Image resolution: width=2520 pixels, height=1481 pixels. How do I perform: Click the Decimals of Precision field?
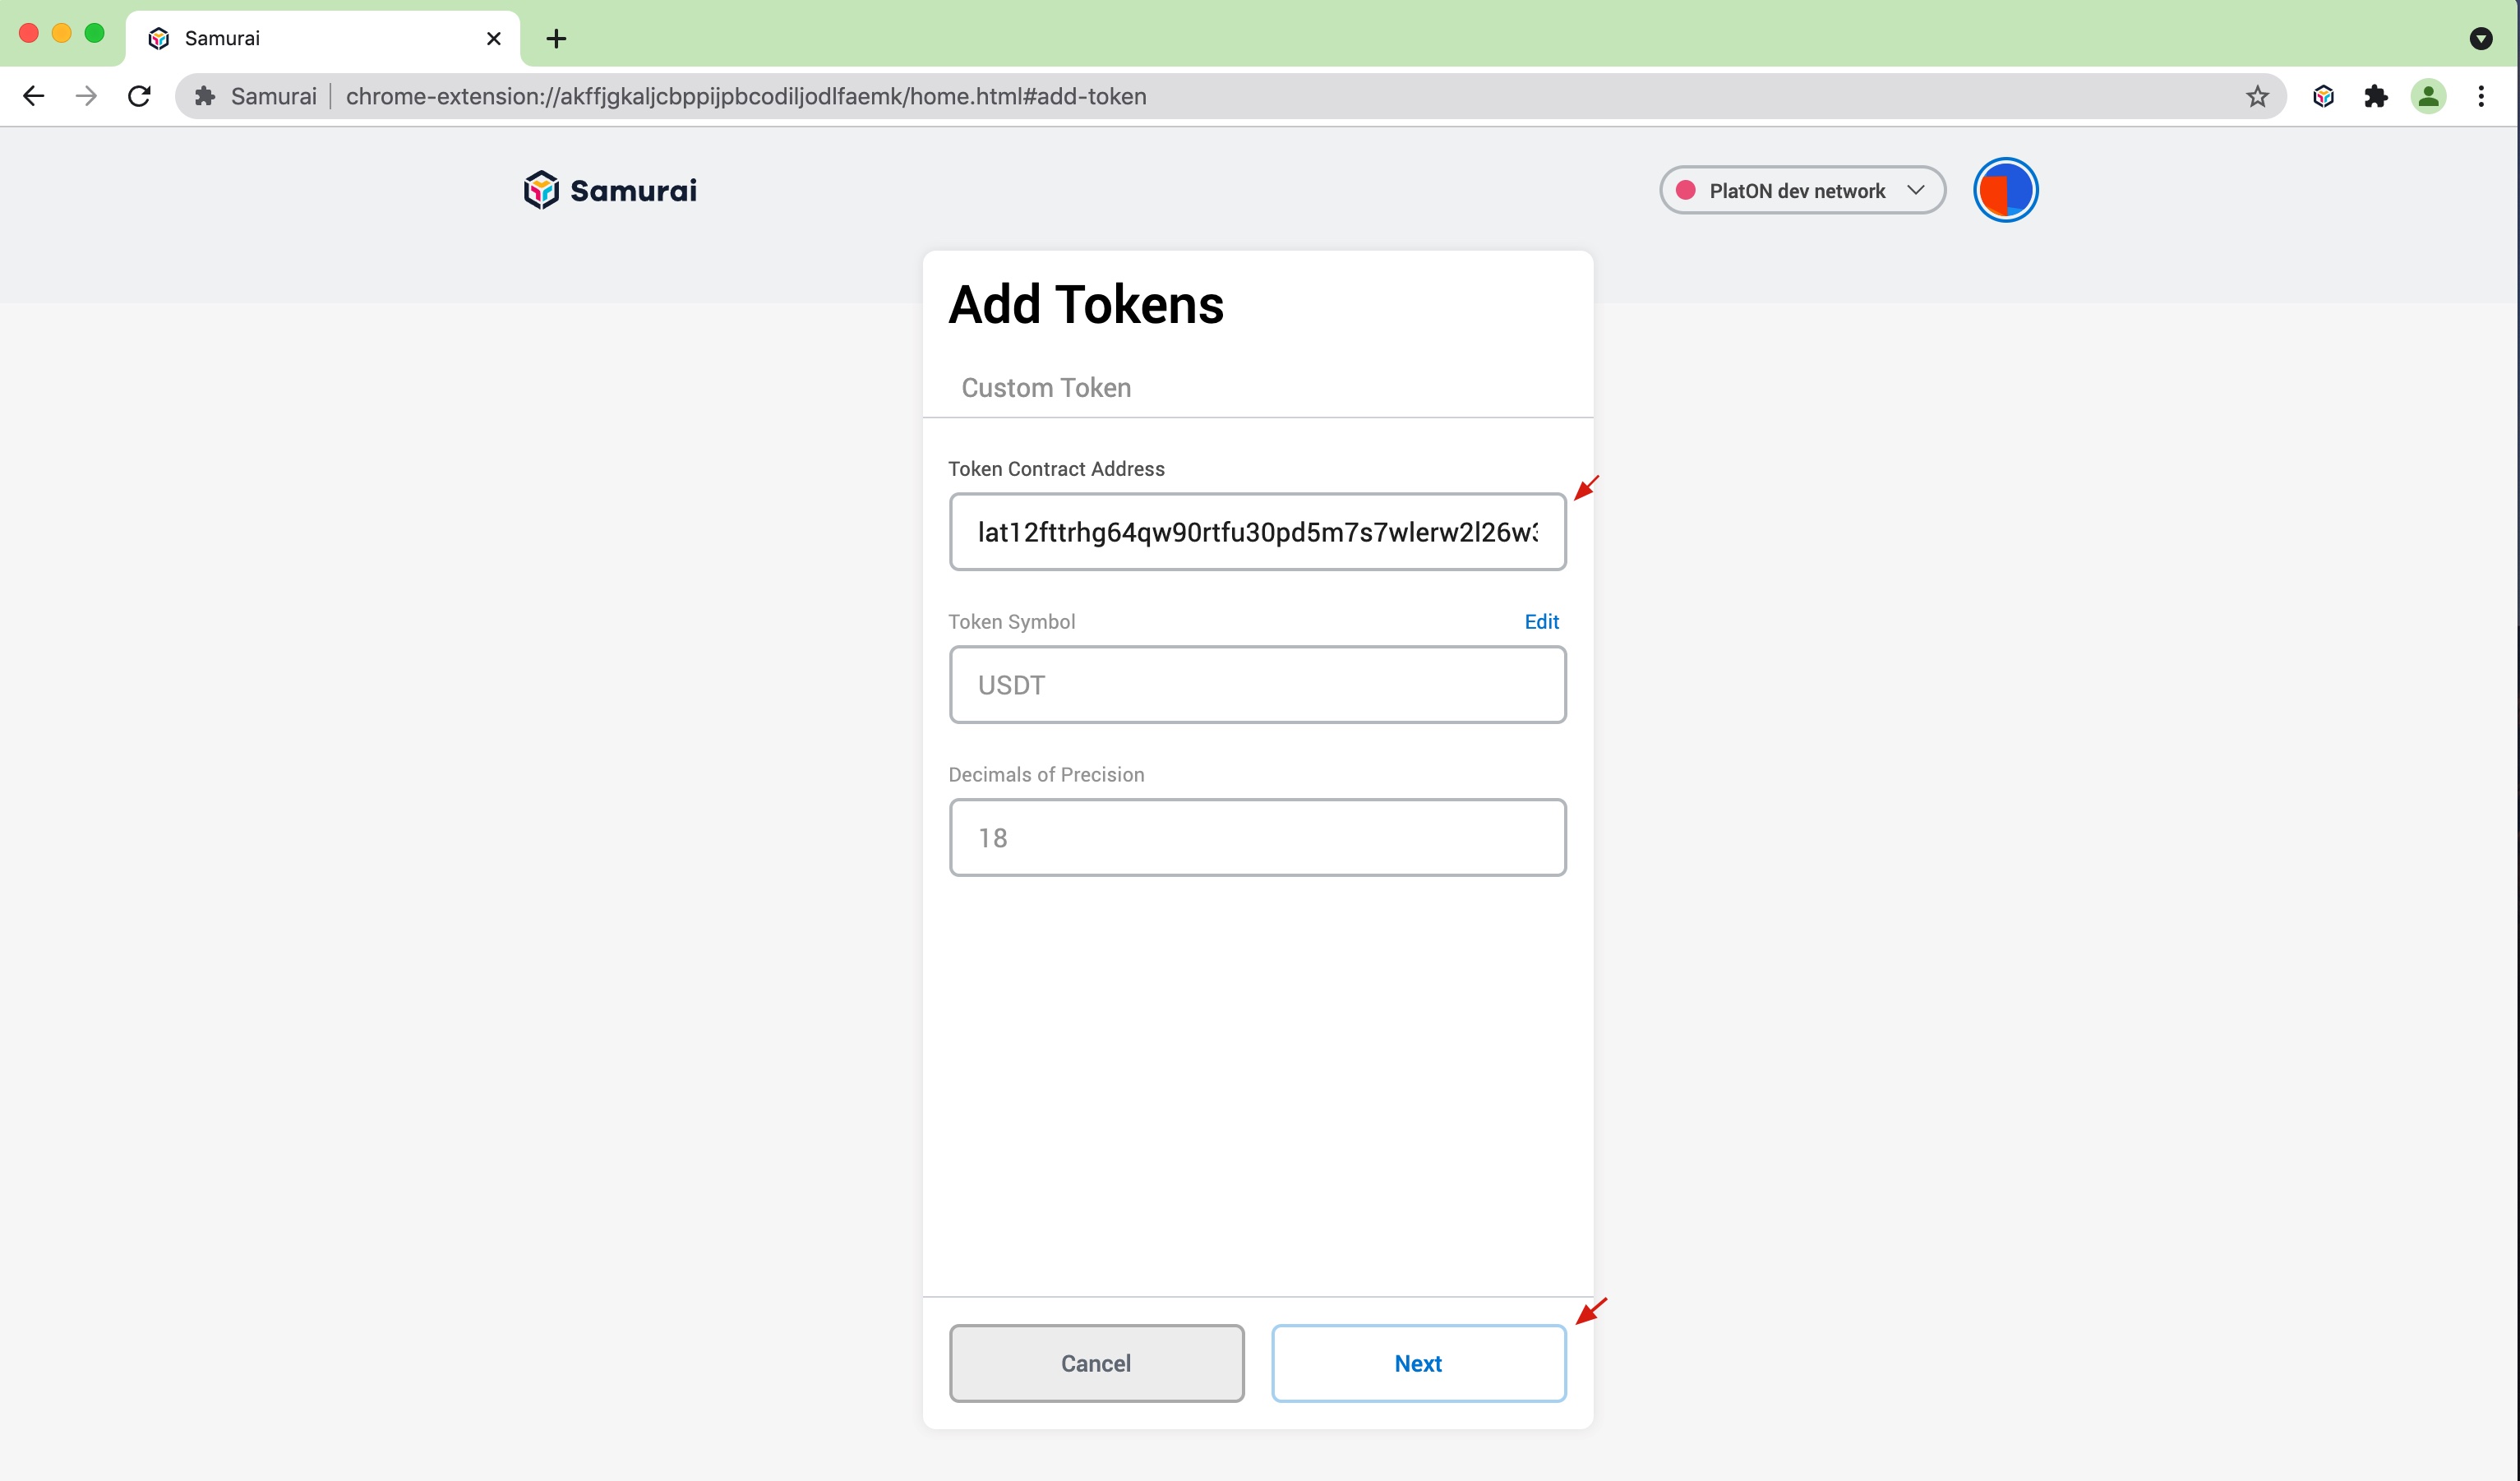click(x=1257, y=838)
